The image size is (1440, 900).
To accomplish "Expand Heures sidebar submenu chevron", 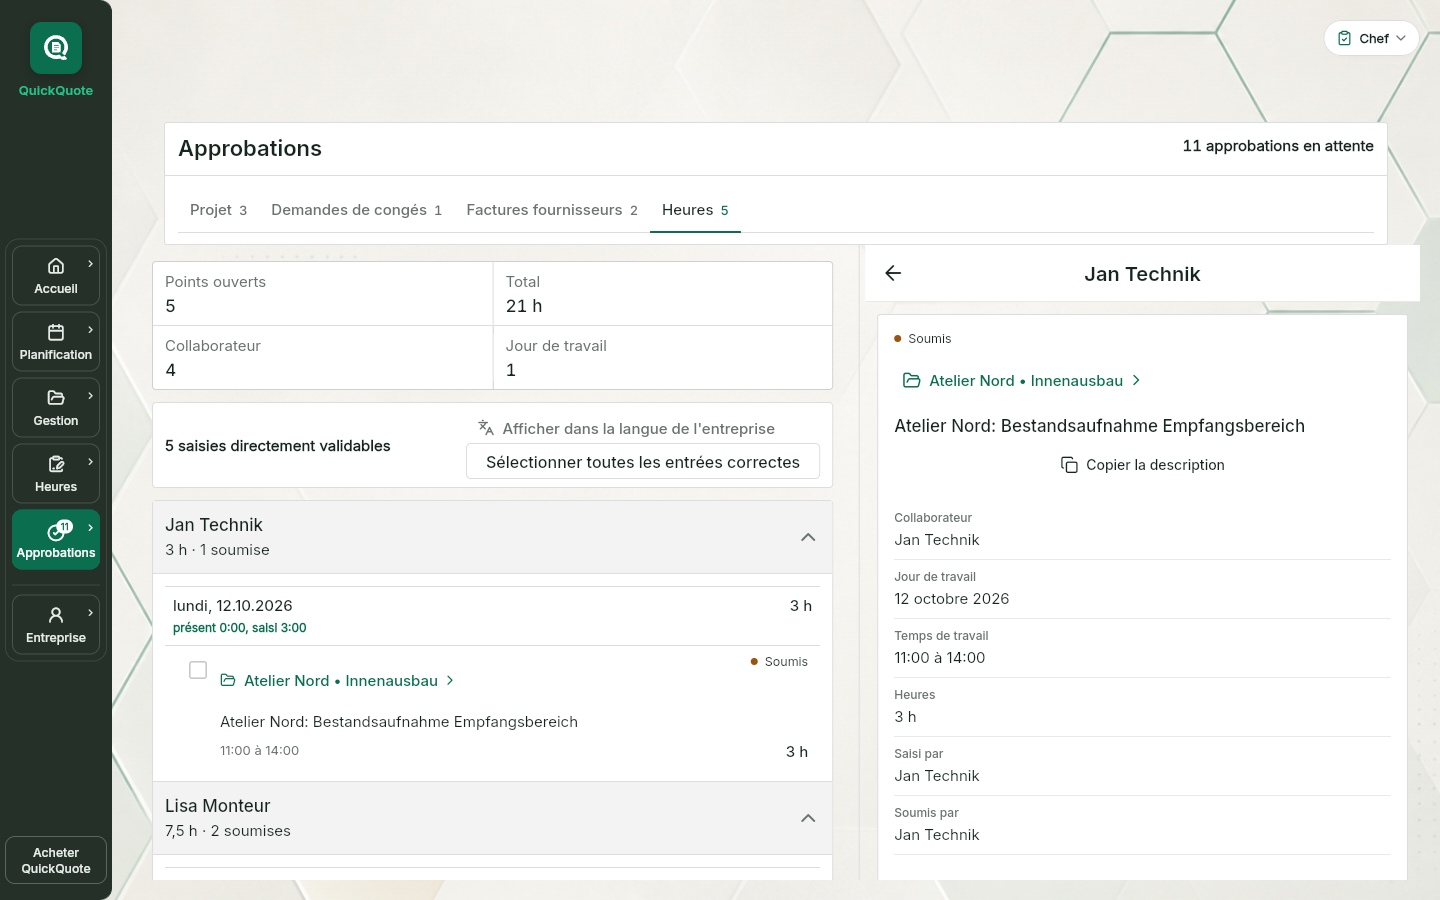I will (x=91, y=462).
